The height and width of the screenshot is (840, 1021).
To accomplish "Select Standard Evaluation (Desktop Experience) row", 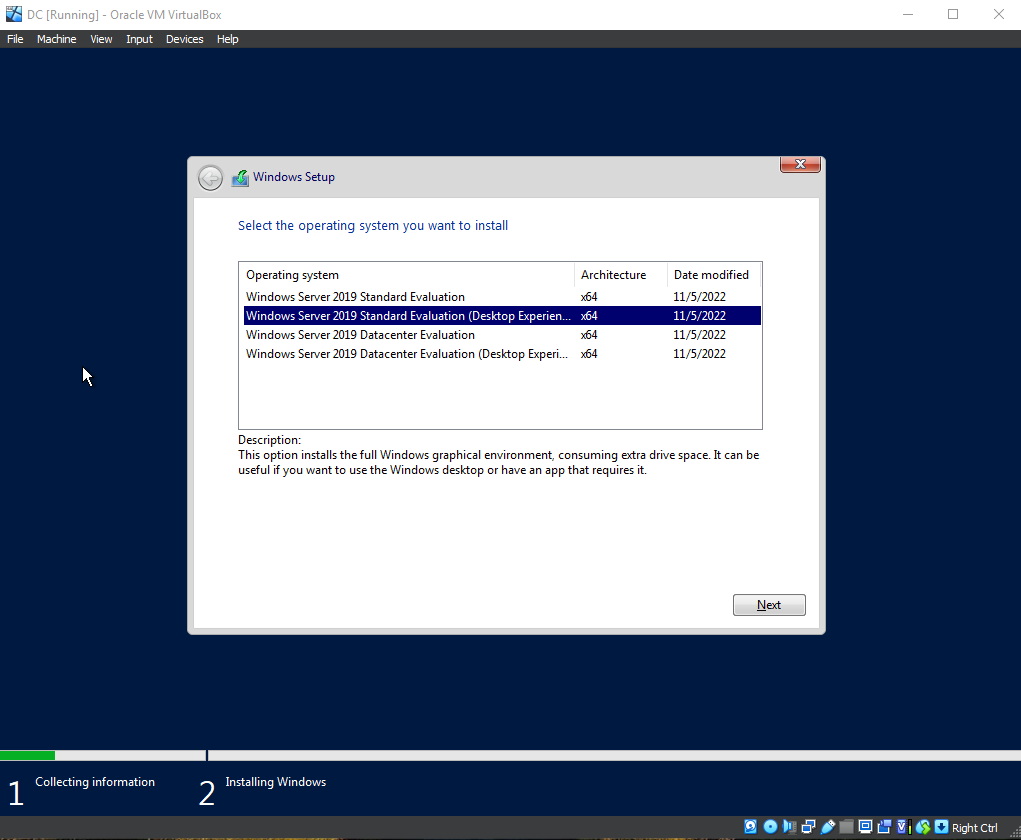I will point(502,316).
